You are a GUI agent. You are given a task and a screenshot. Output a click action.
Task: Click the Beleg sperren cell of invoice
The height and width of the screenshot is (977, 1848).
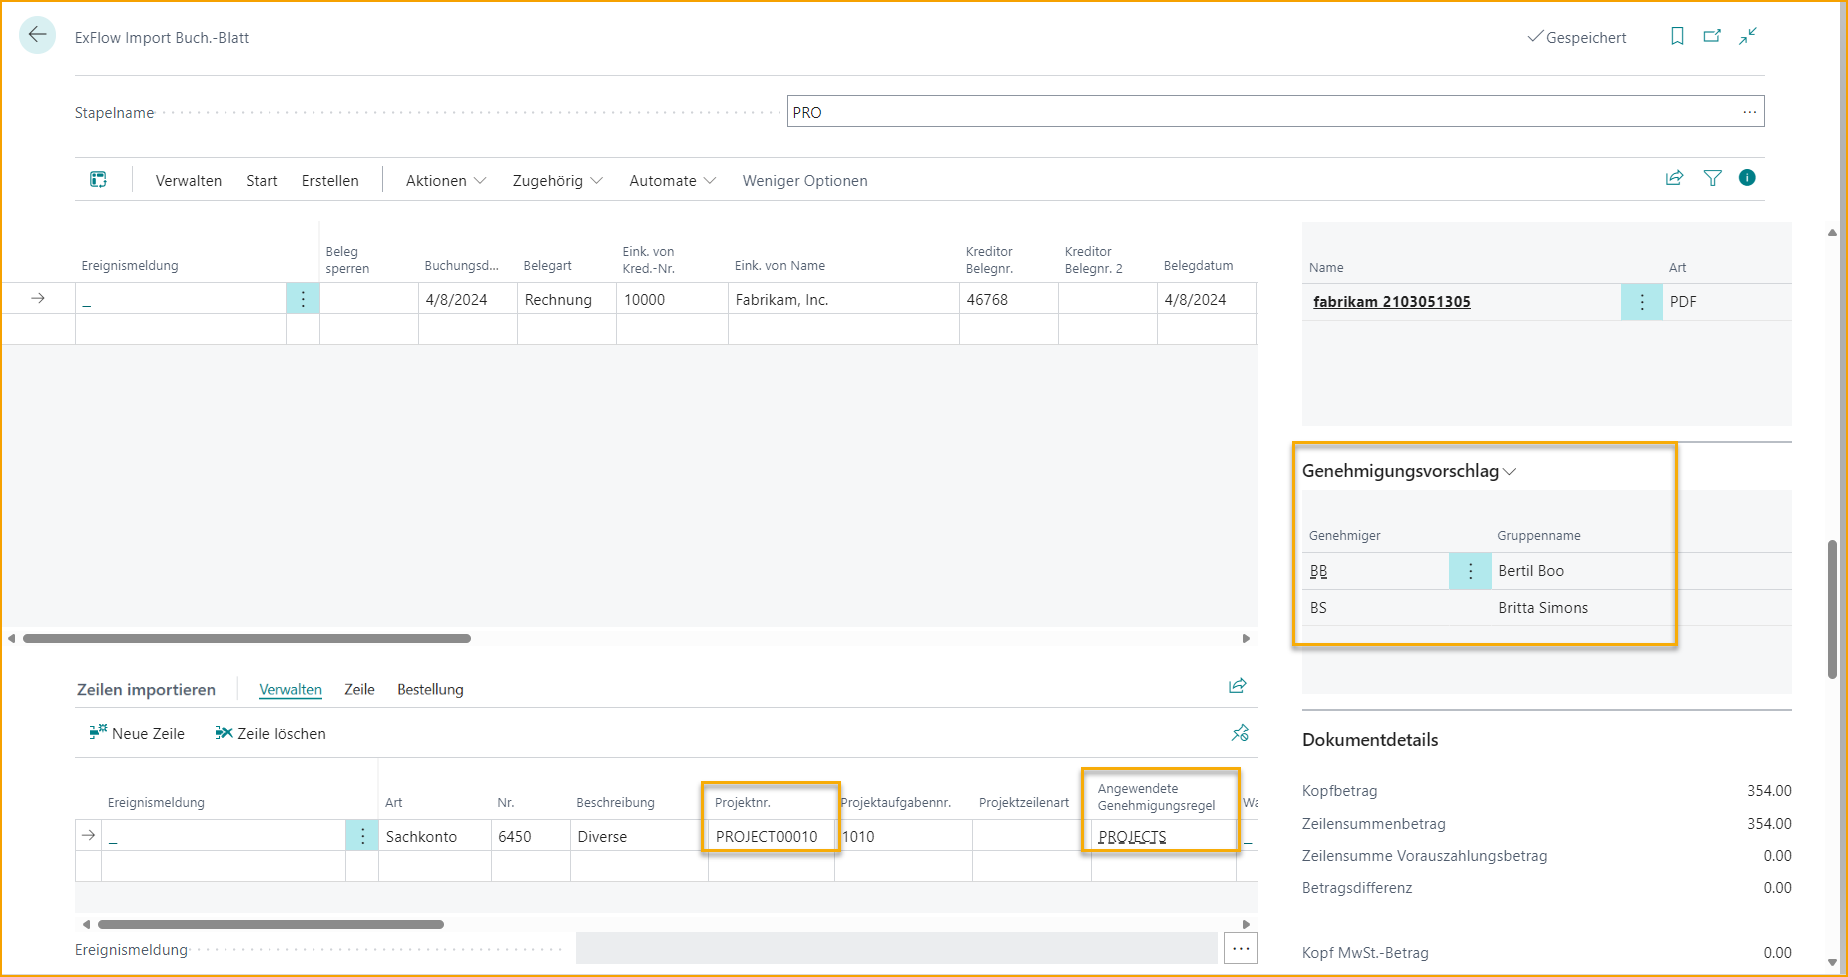click(368, 299)
